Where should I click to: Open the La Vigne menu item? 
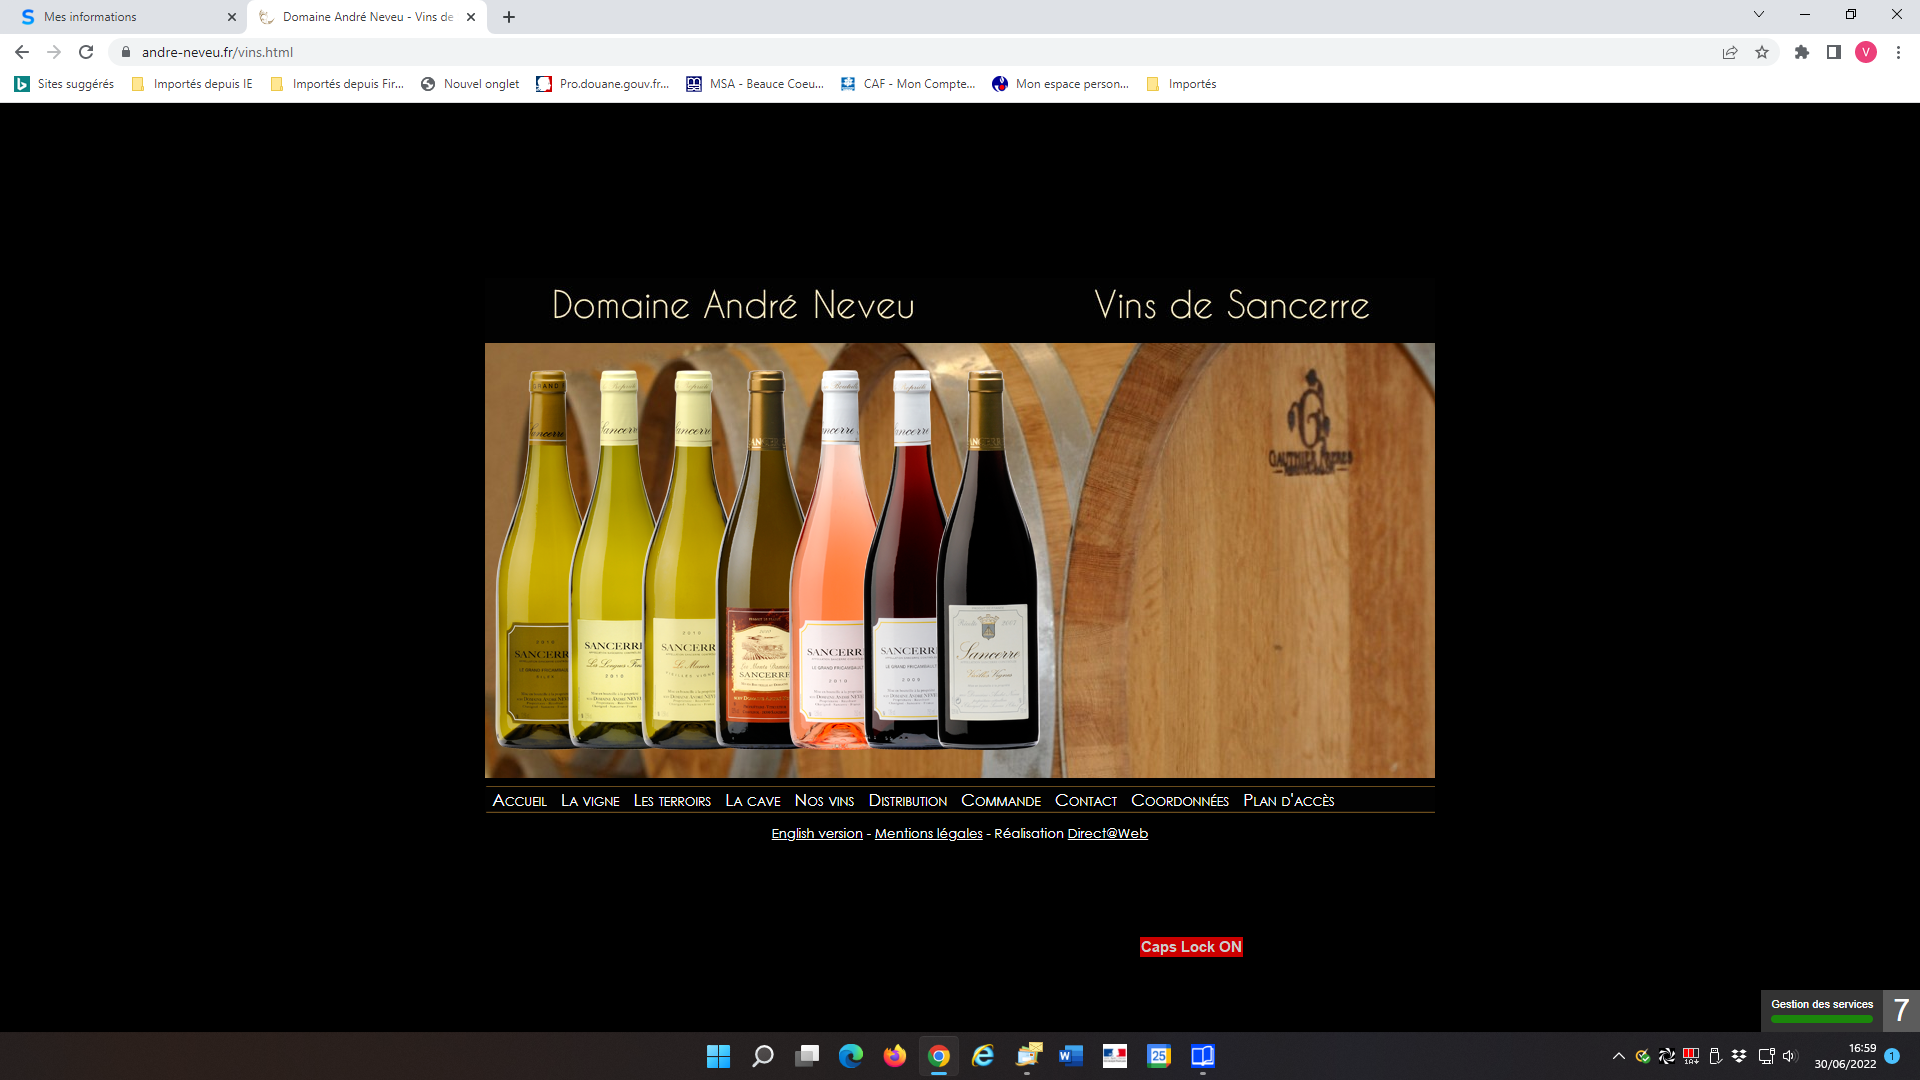(x=590, y=801)
